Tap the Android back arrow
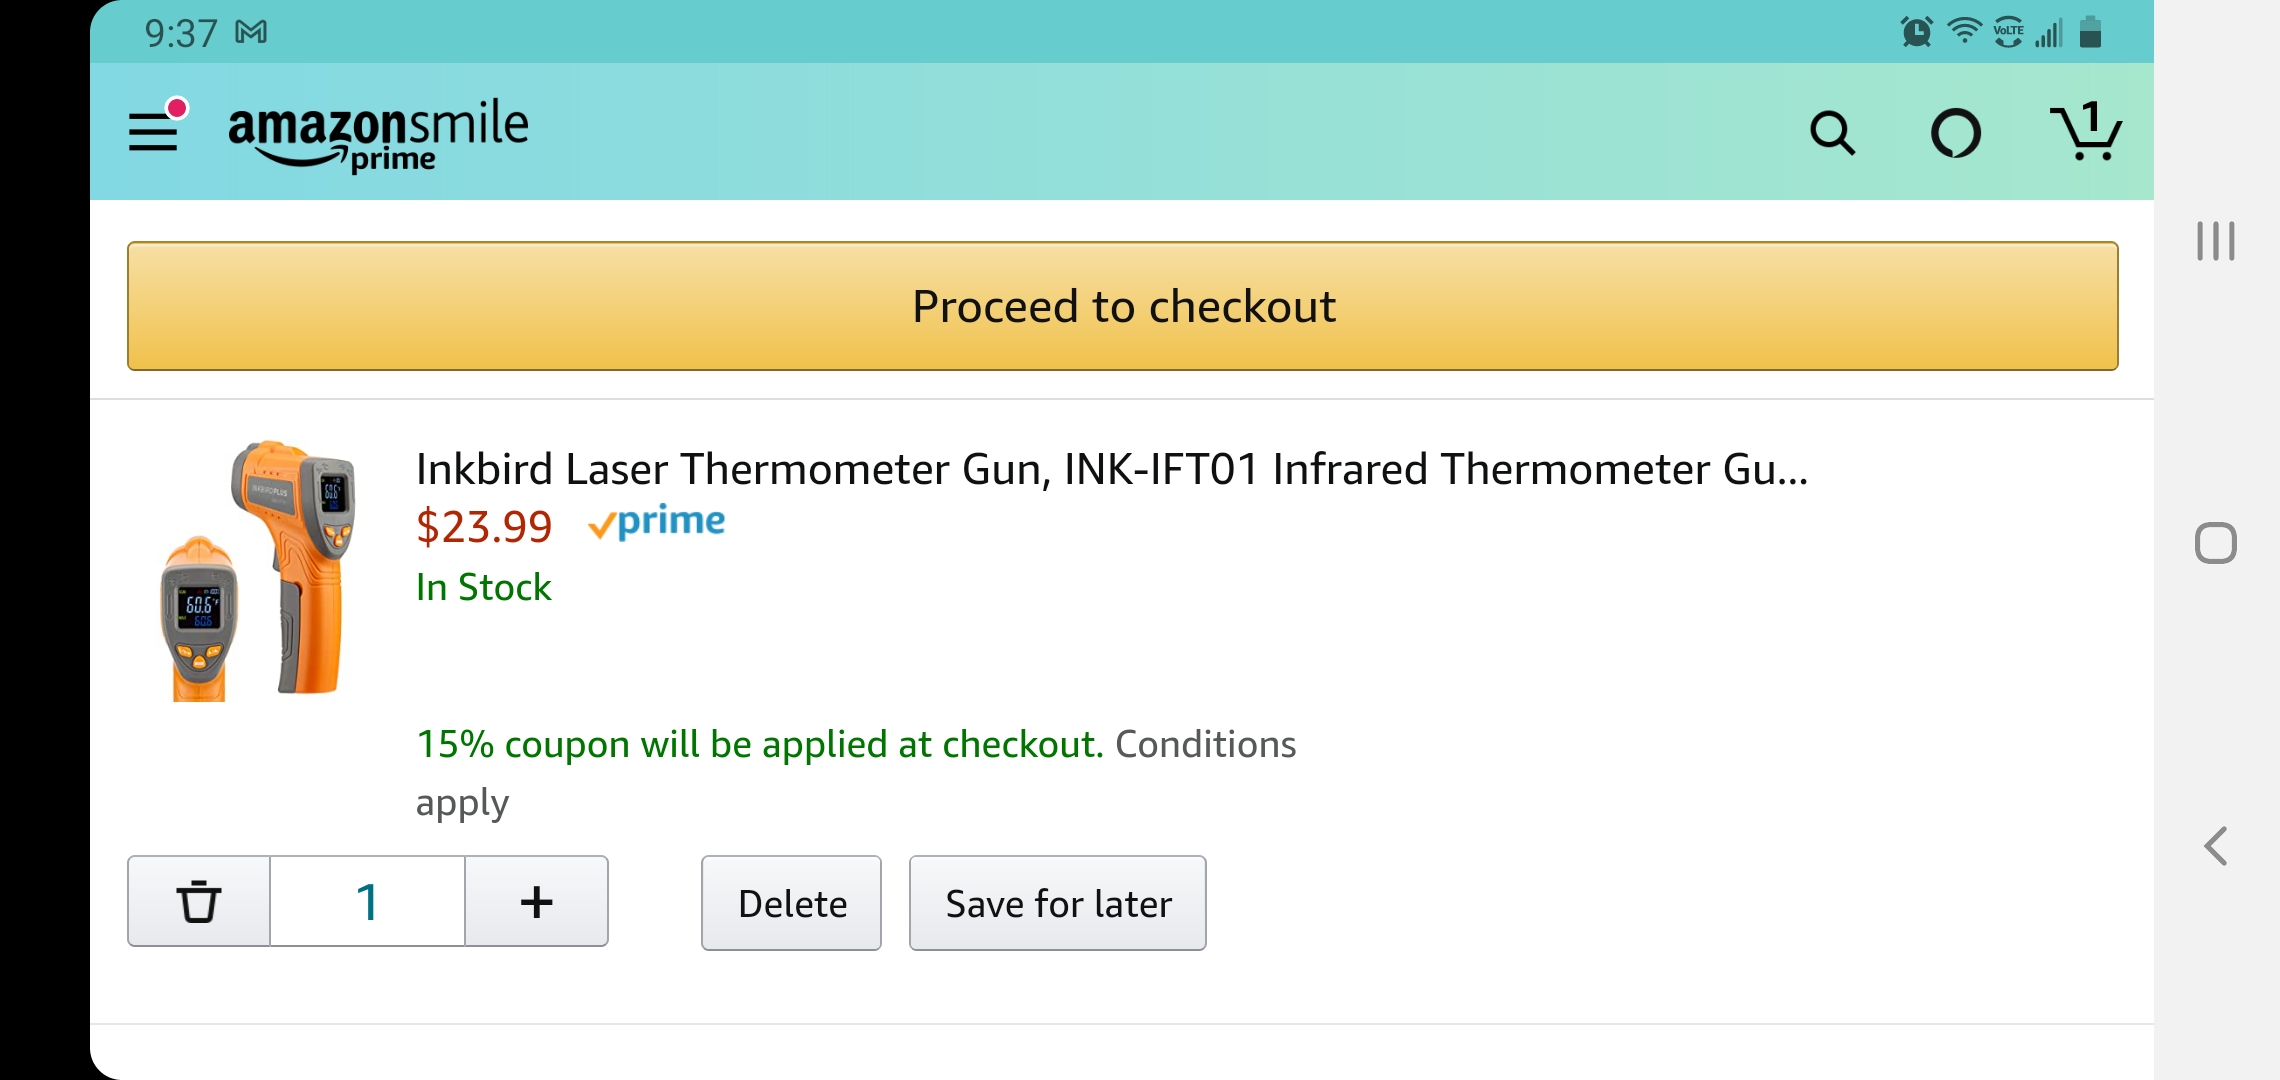The image size is (2280, 1080). coord(2216,846)
